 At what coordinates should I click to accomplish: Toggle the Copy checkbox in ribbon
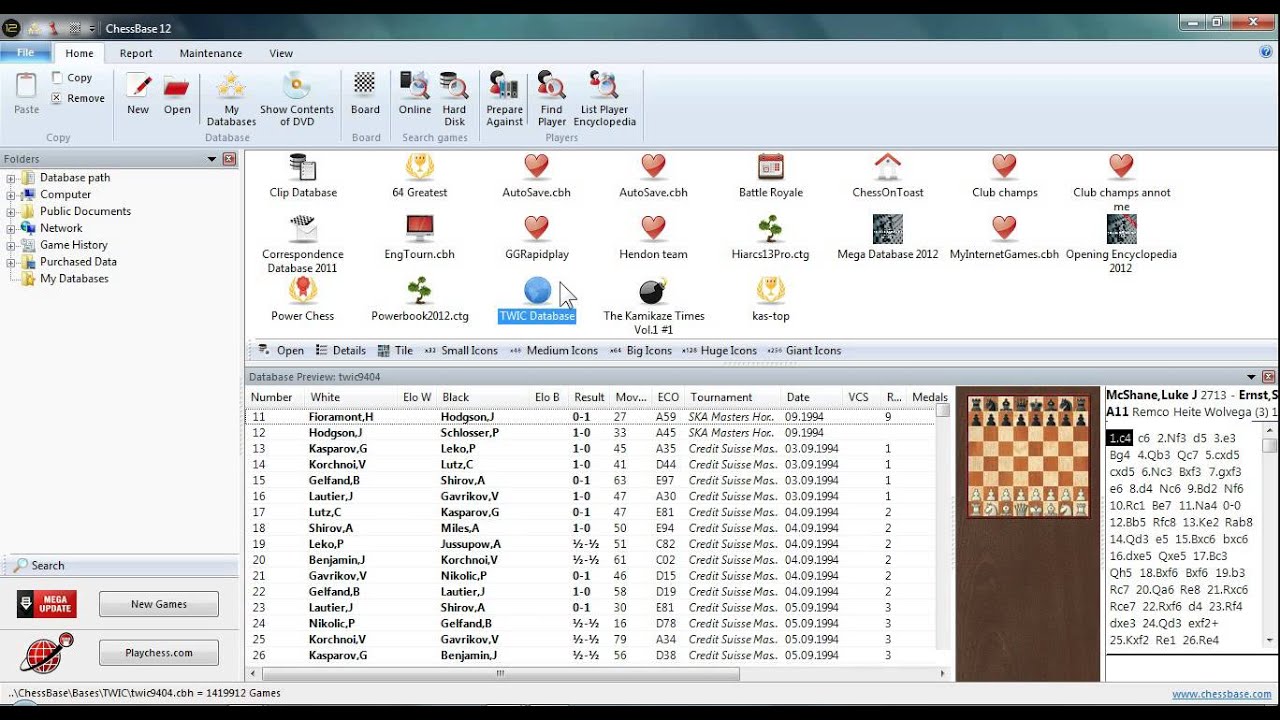tap(57, 78)
